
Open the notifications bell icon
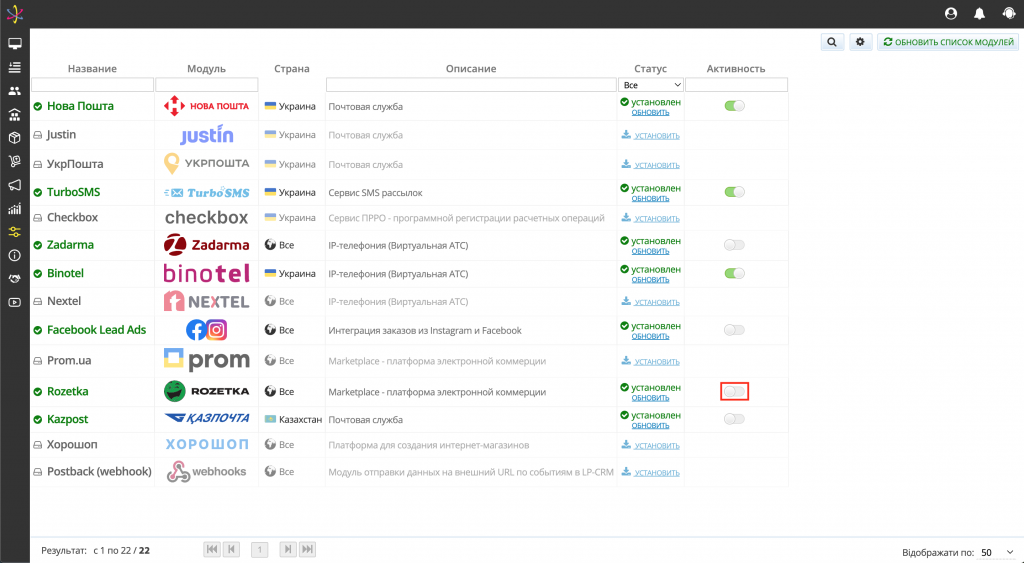click(x=980, y=14)
